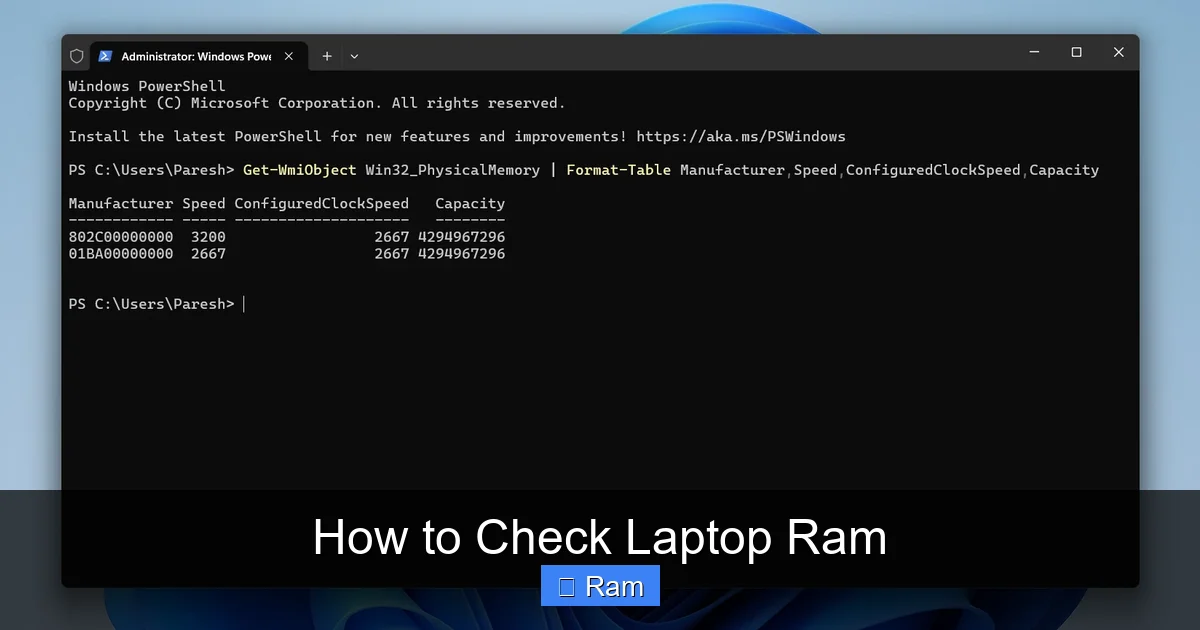
Task: Click the Get-WmiObject command text
Action: (299, 170)
